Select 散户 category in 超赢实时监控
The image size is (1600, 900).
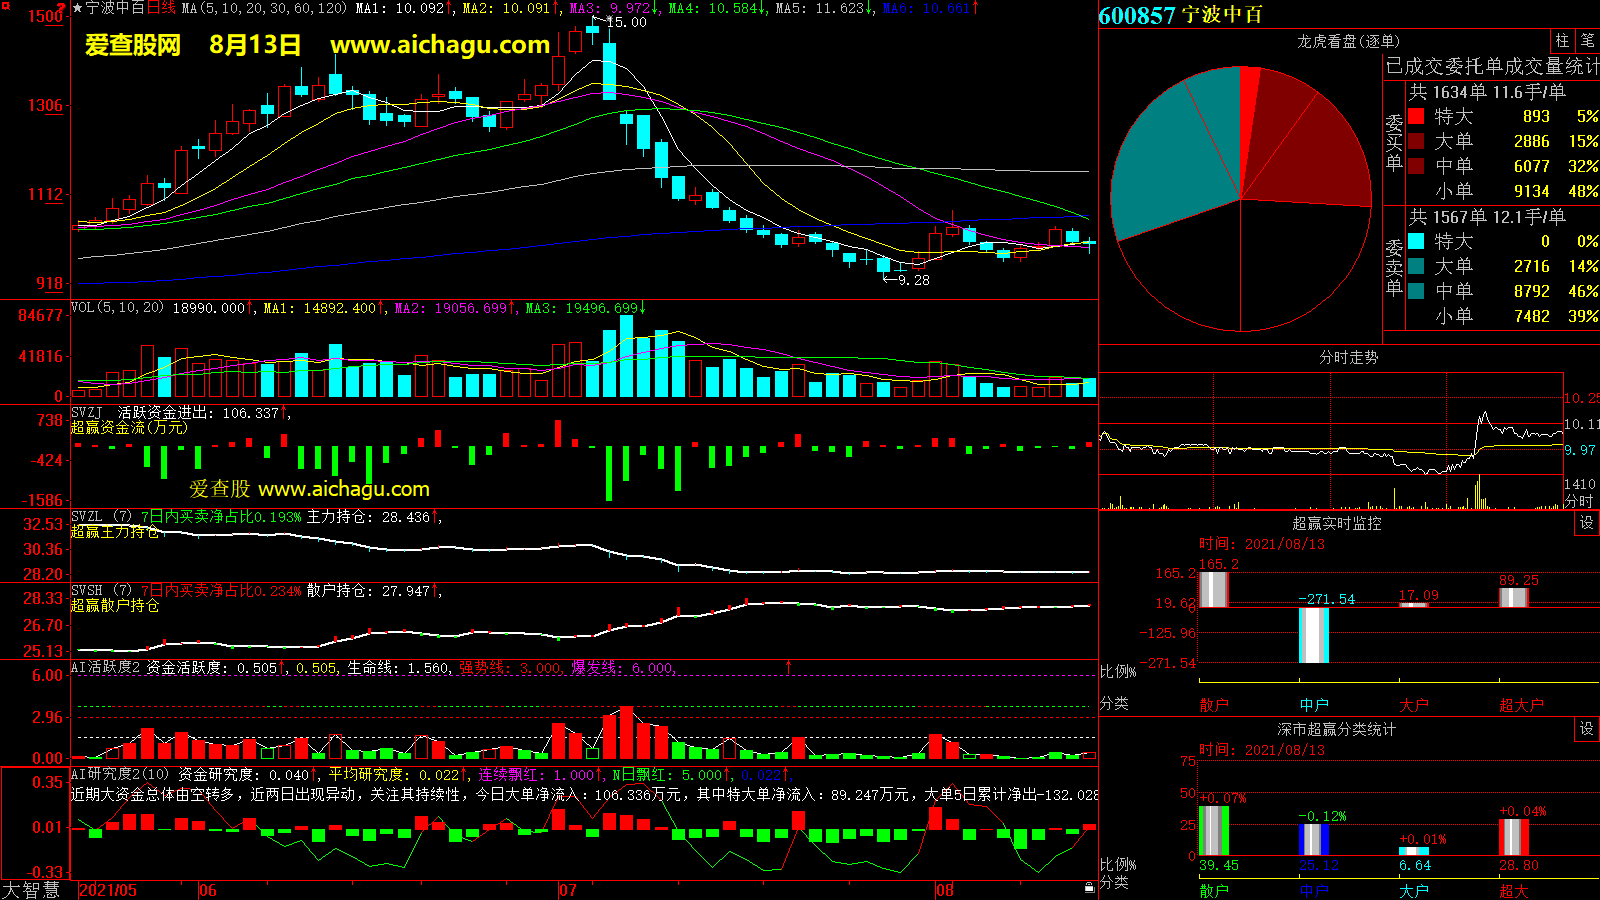click(x=1214, y=705)
